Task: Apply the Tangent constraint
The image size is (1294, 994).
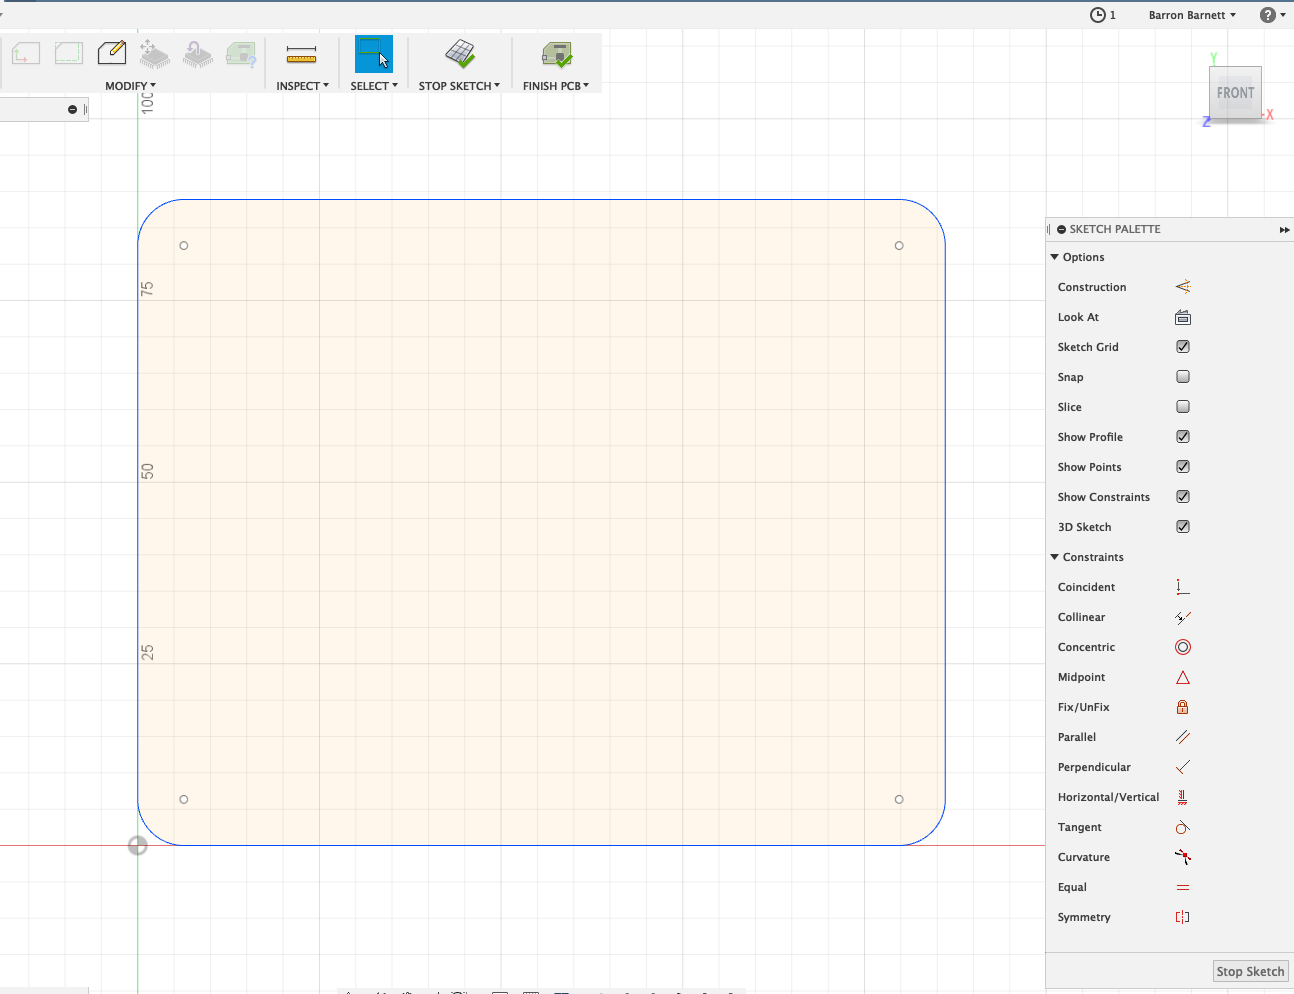Action: click(1182, 827)
